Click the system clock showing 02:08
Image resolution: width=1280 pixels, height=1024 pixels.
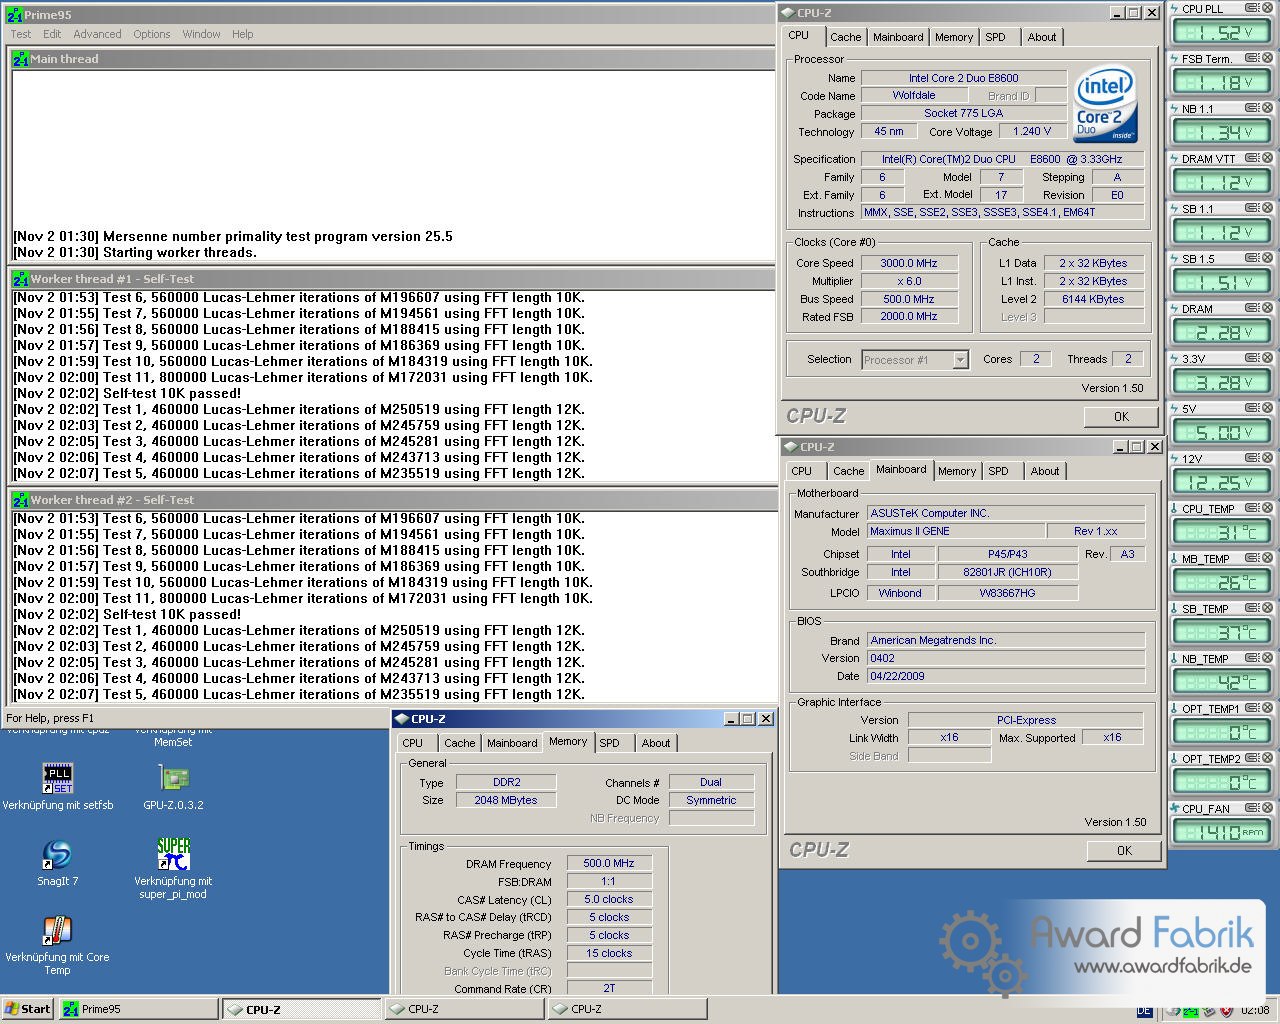point(1255,1010)
